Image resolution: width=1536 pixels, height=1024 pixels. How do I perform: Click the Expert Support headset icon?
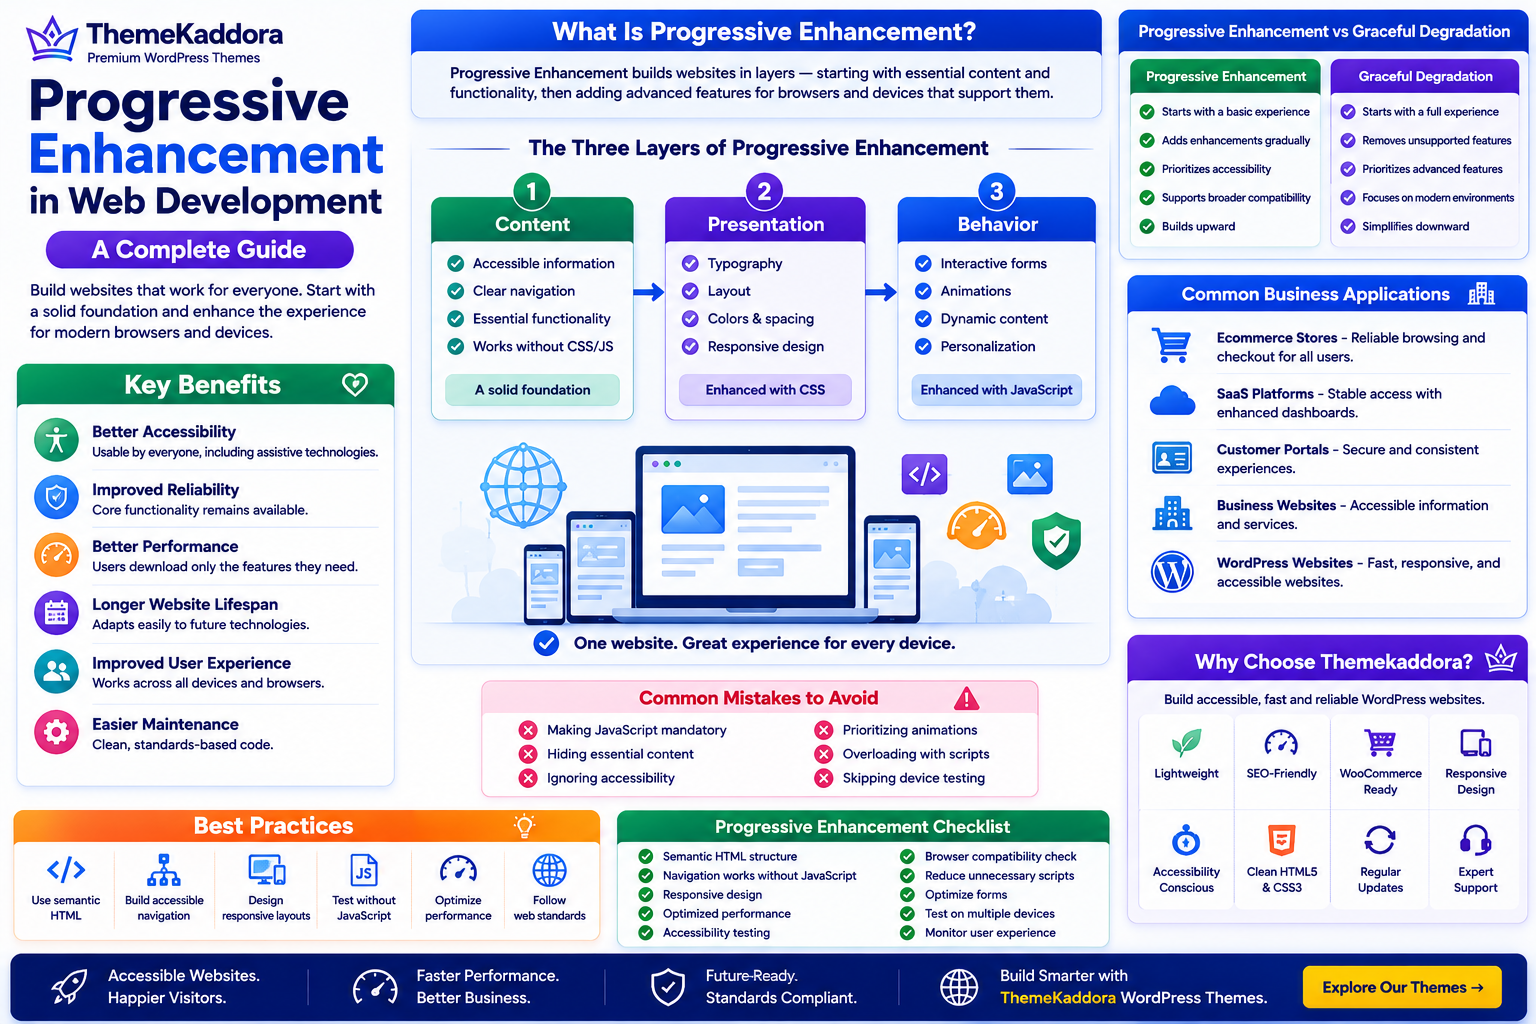tap(1475, 839)
